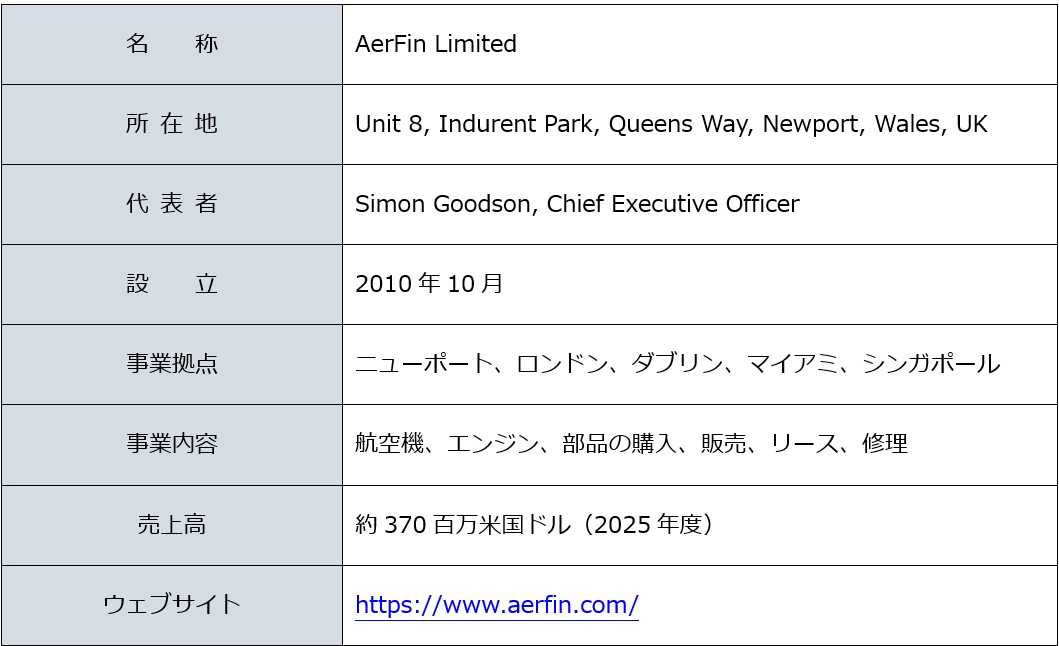Screen dimensions: 1059x646
Task: Click the 事業拠点 label cell
Action: click(x=172, y=364)
